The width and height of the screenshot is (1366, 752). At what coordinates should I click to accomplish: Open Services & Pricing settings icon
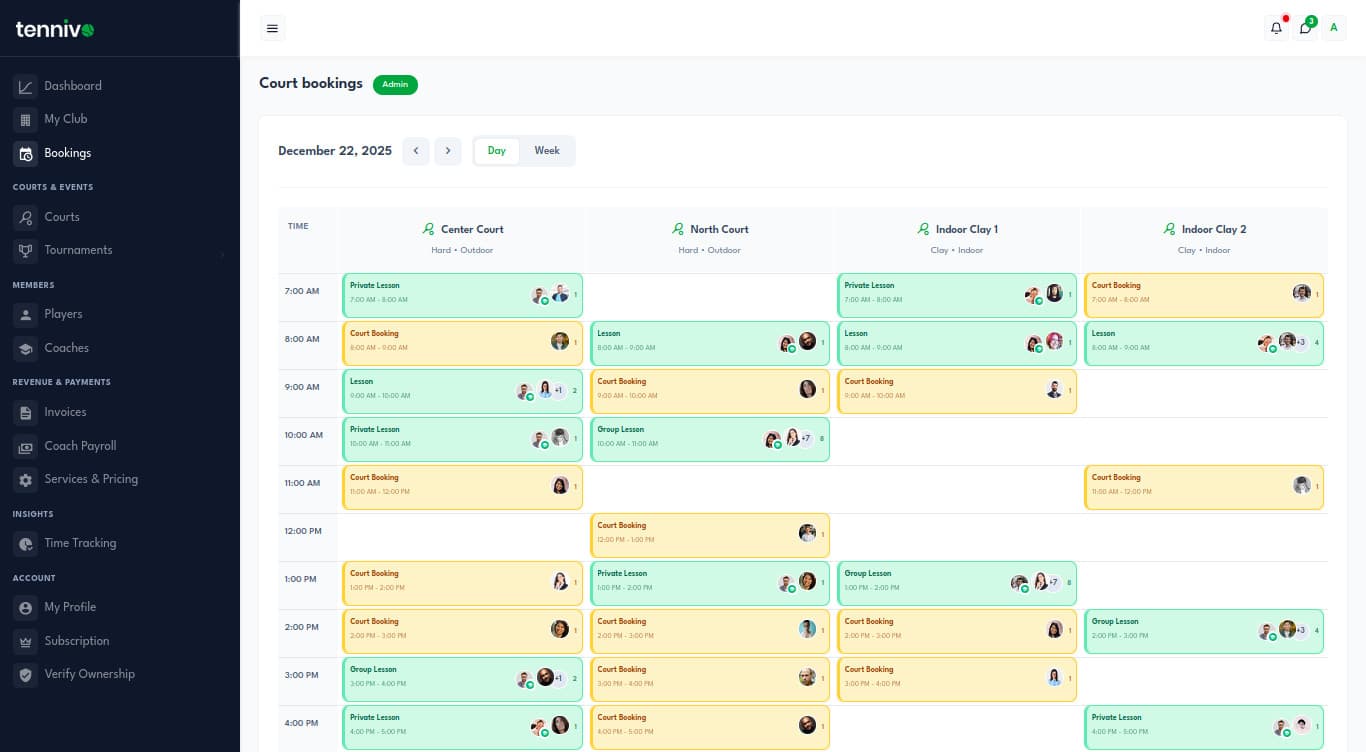point(26,479)
